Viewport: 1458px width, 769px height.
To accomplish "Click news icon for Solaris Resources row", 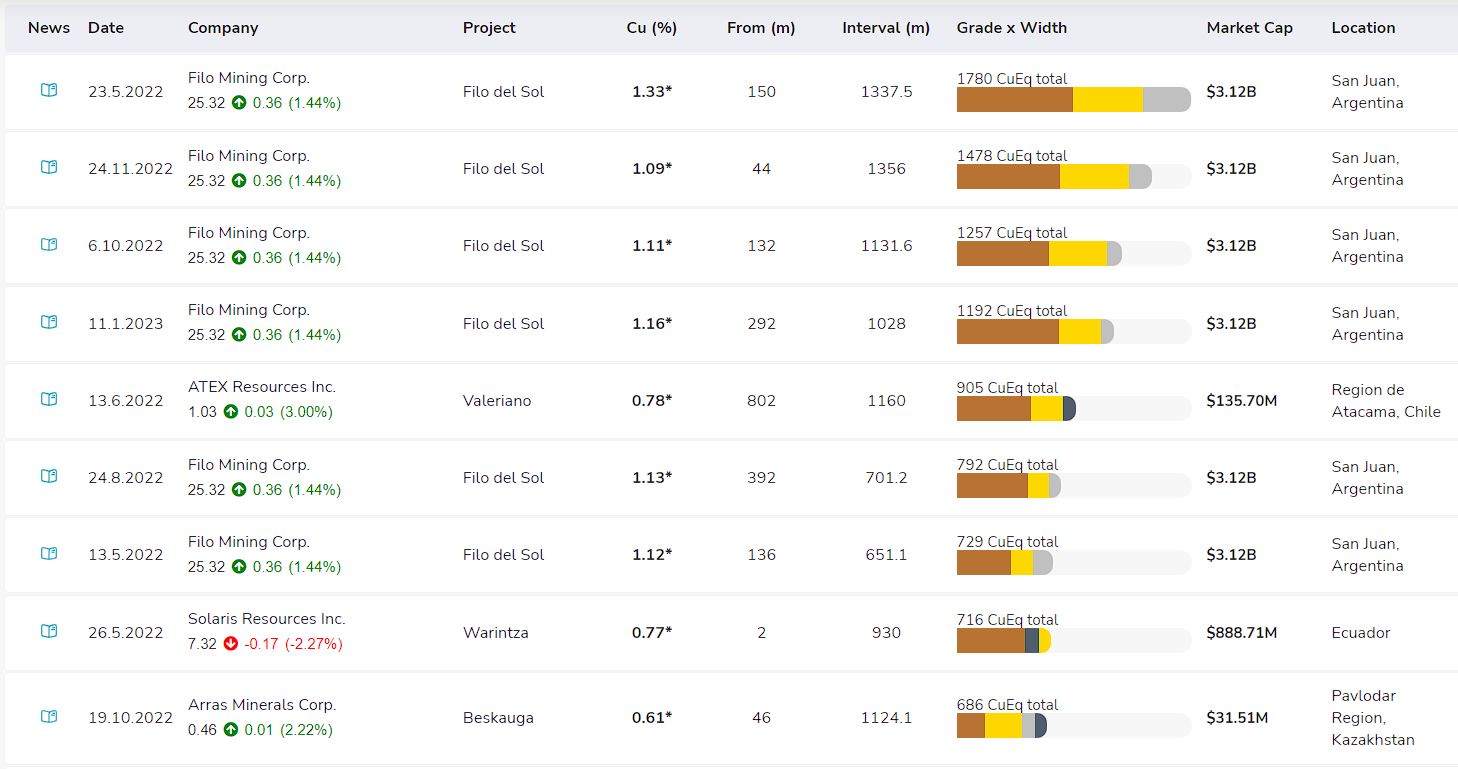I will 49,631.
